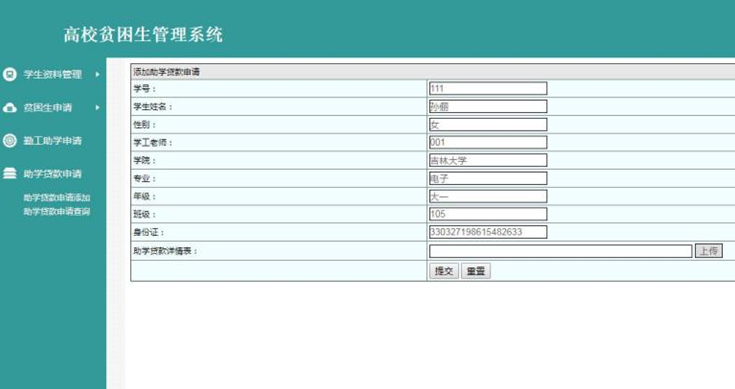Focus the 身份证 input field

(x=488, y=232)
